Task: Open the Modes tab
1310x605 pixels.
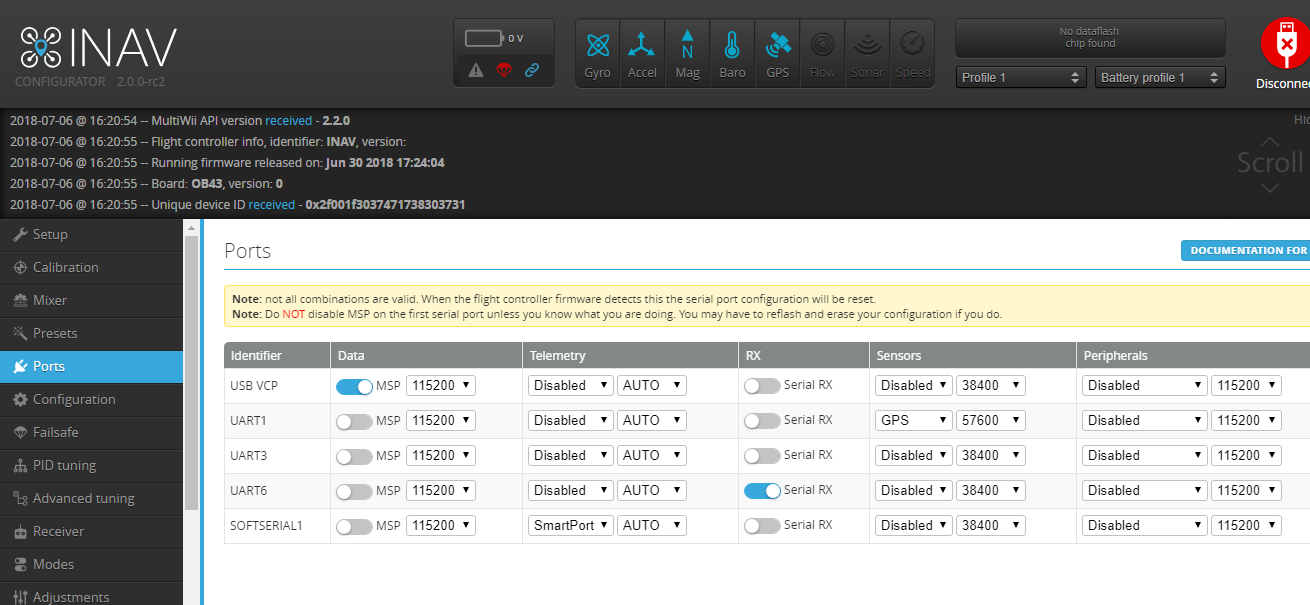Action: pos(92,564)
